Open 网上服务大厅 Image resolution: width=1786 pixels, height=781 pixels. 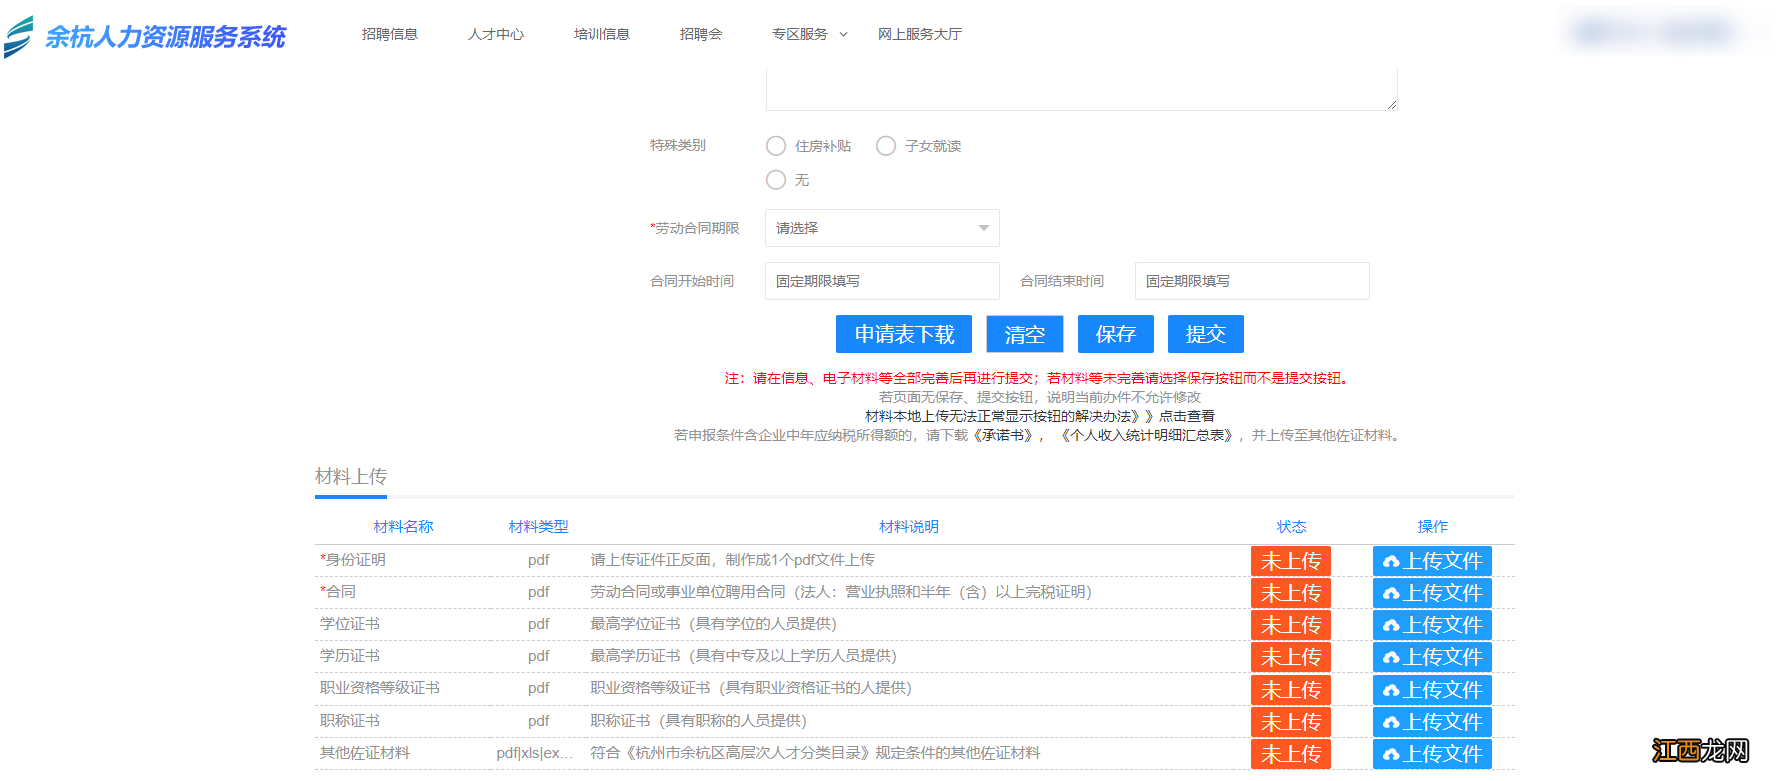click(920, 34)
